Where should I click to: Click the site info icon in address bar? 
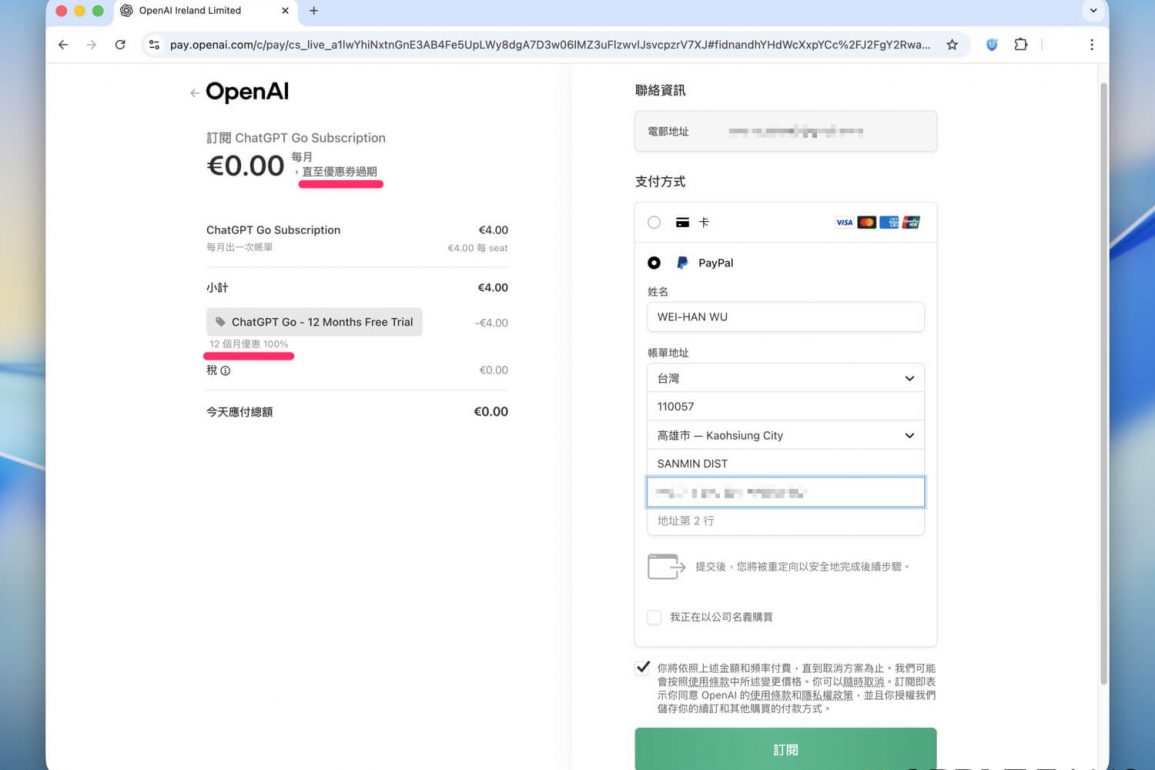click(x=154, y=45)
